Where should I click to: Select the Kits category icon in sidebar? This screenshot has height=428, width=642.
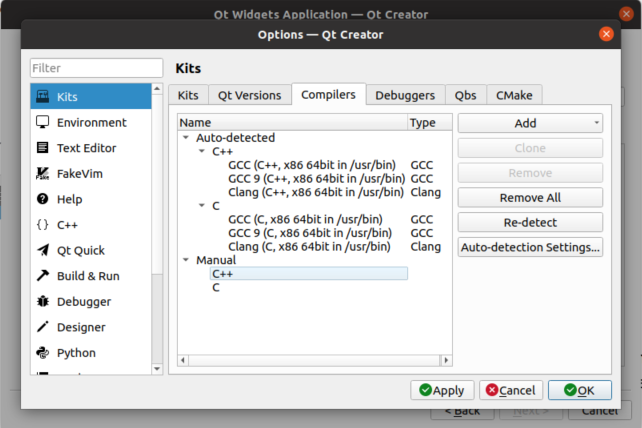point(43,96)
